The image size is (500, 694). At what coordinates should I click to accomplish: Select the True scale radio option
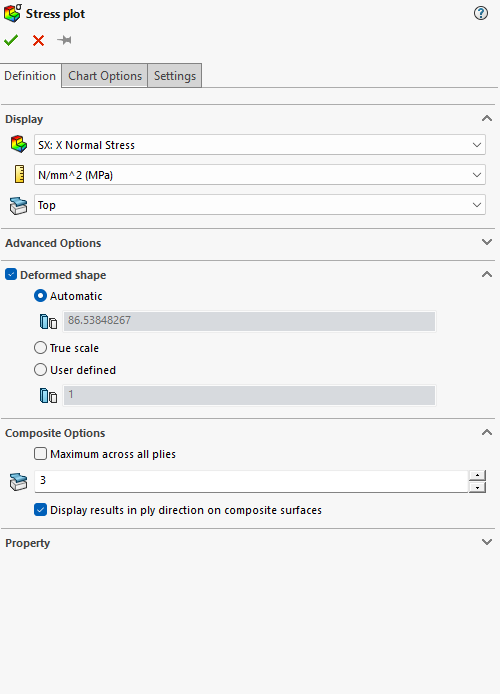pos(40,348)
